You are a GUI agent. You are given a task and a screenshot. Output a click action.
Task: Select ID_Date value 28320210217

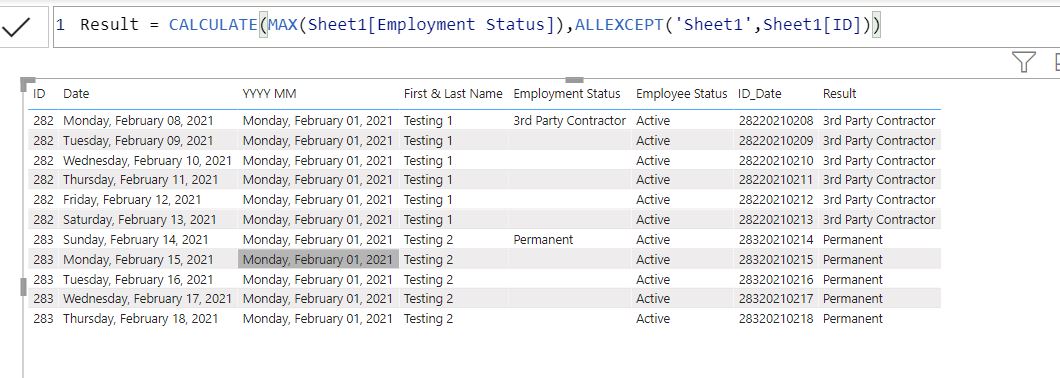[x=776, y=299]
